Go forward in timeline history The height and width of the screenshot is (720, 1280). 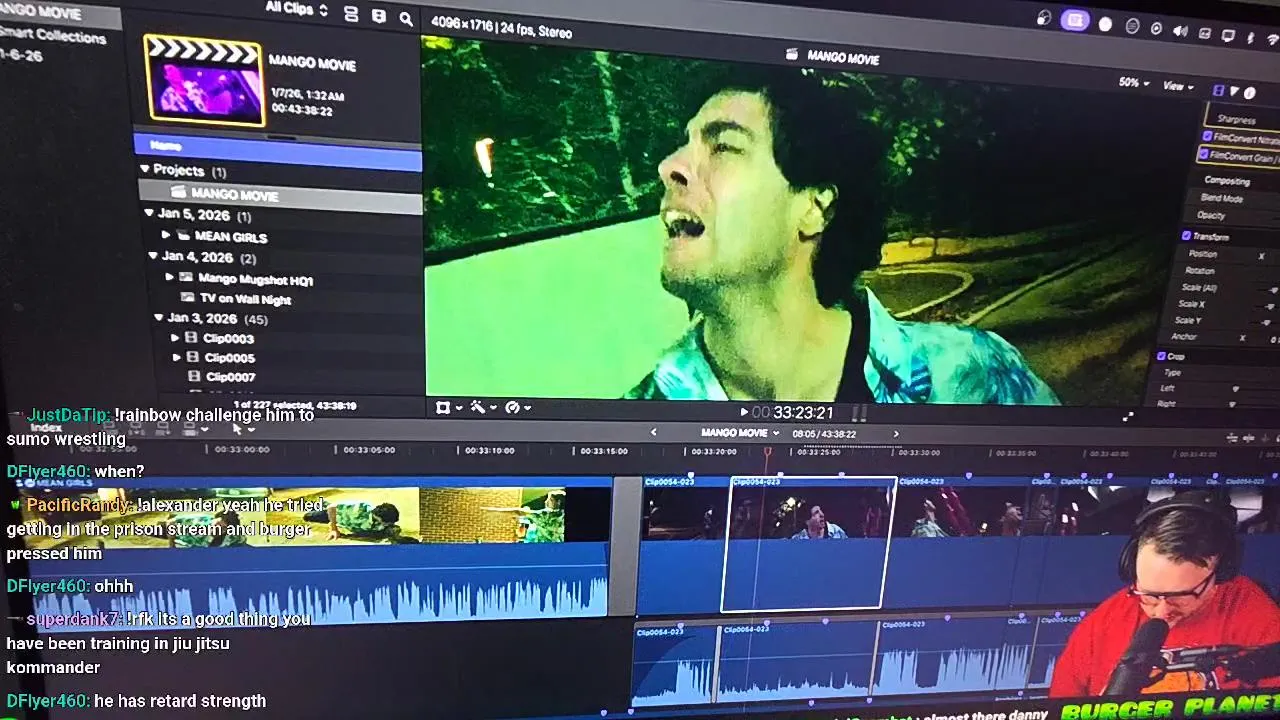pyautogui.click(x=896, y=434)
